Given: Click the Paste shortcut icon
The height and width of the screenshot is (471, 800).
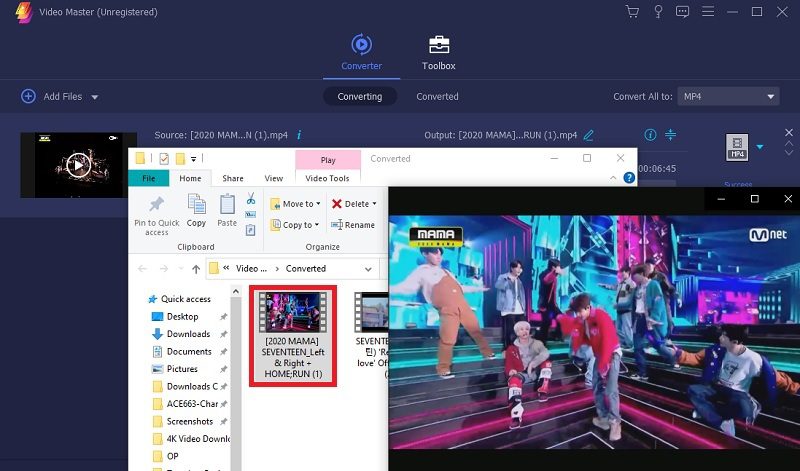Looking at the screenshot, I should [x=251, y=231].
